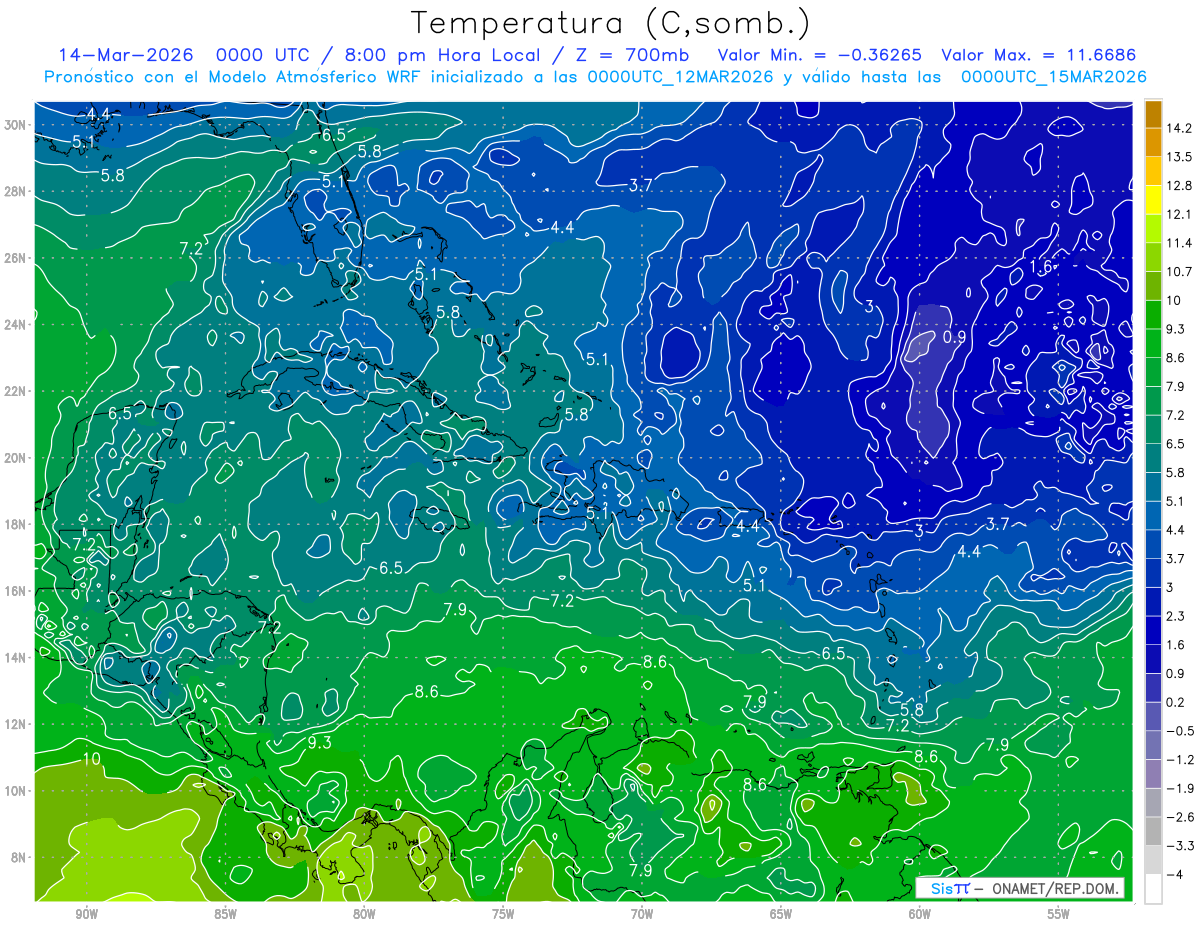
Task: Click the '8N' latitude label
Action: click(17, 857)
